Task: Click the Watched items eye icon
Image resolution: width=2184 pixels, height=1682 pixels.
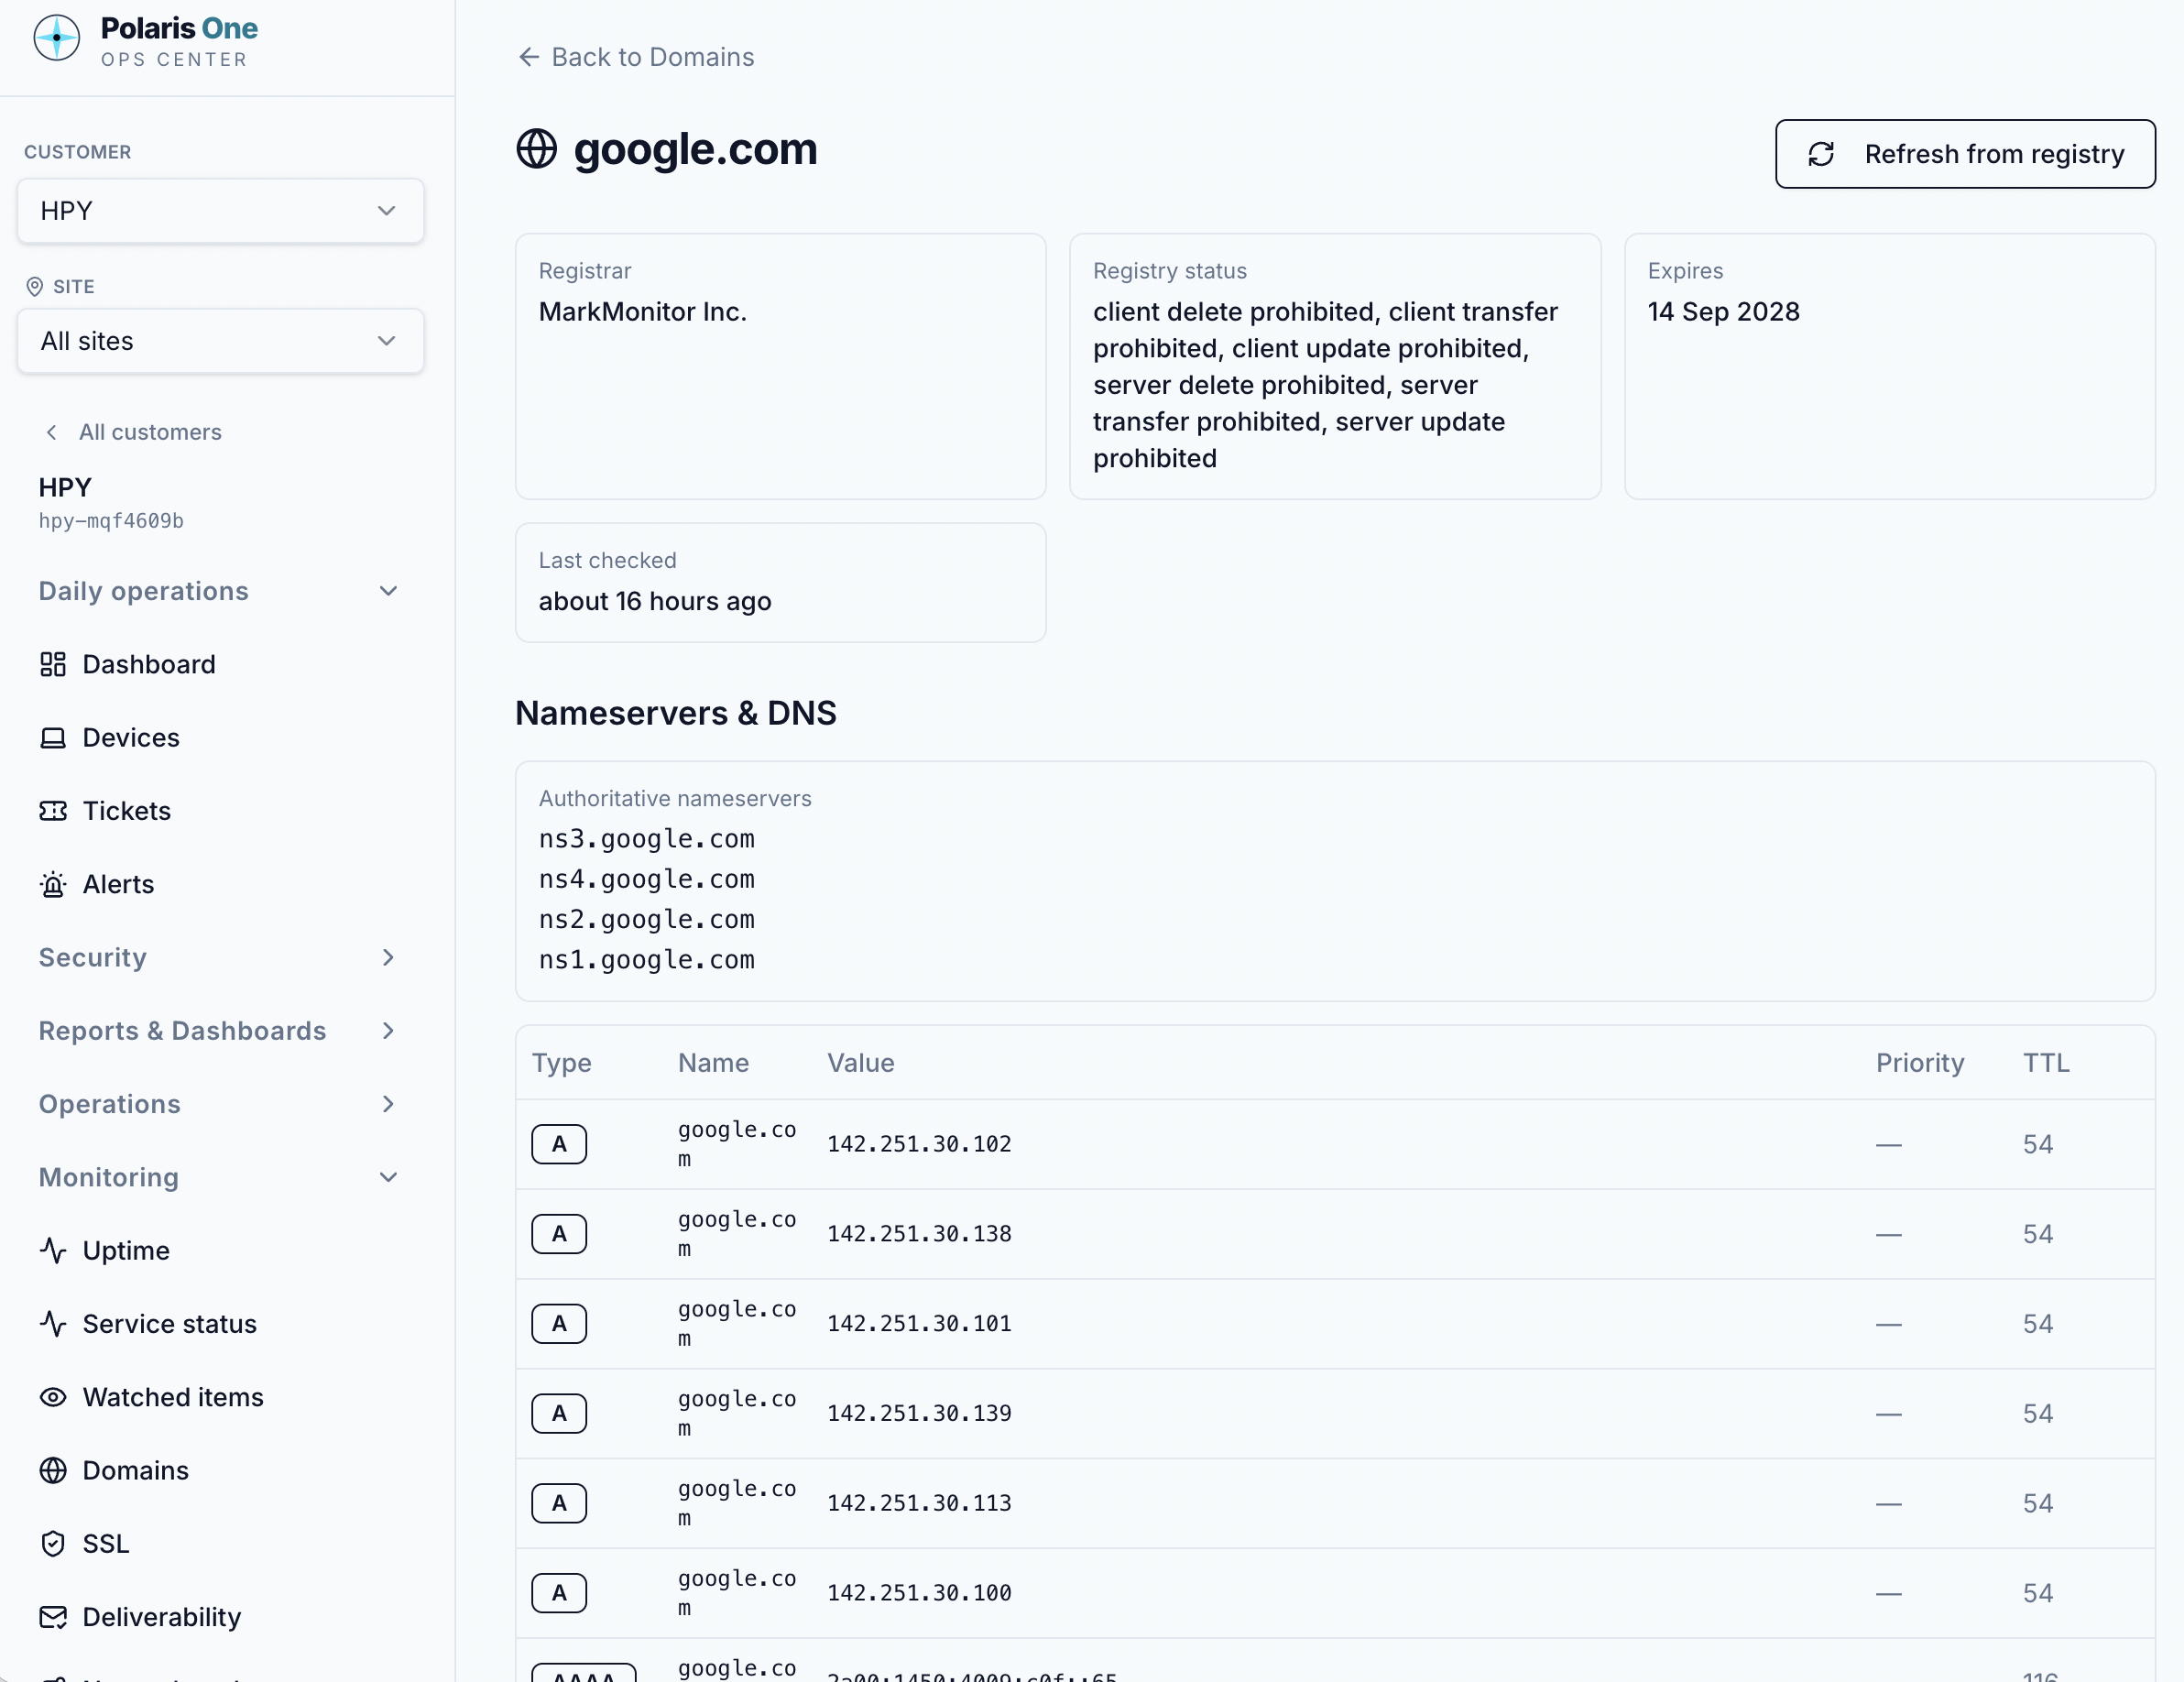Action: [53, 1397]
